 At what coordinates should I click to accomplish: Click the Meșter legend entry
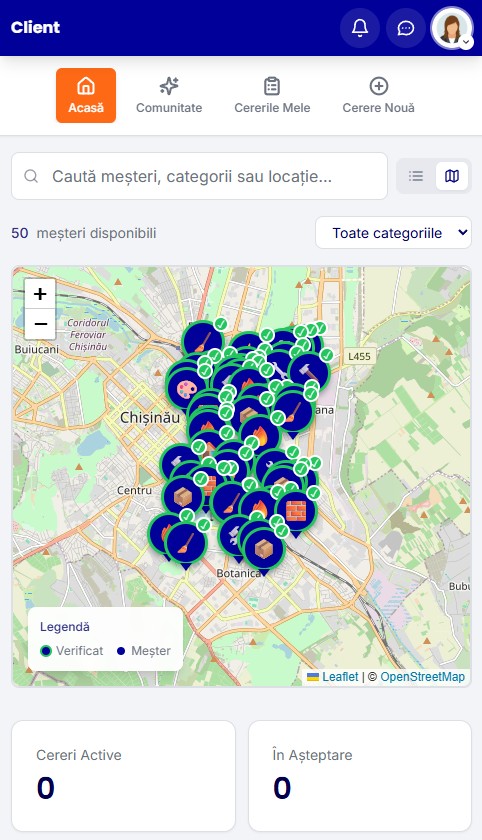144,651
